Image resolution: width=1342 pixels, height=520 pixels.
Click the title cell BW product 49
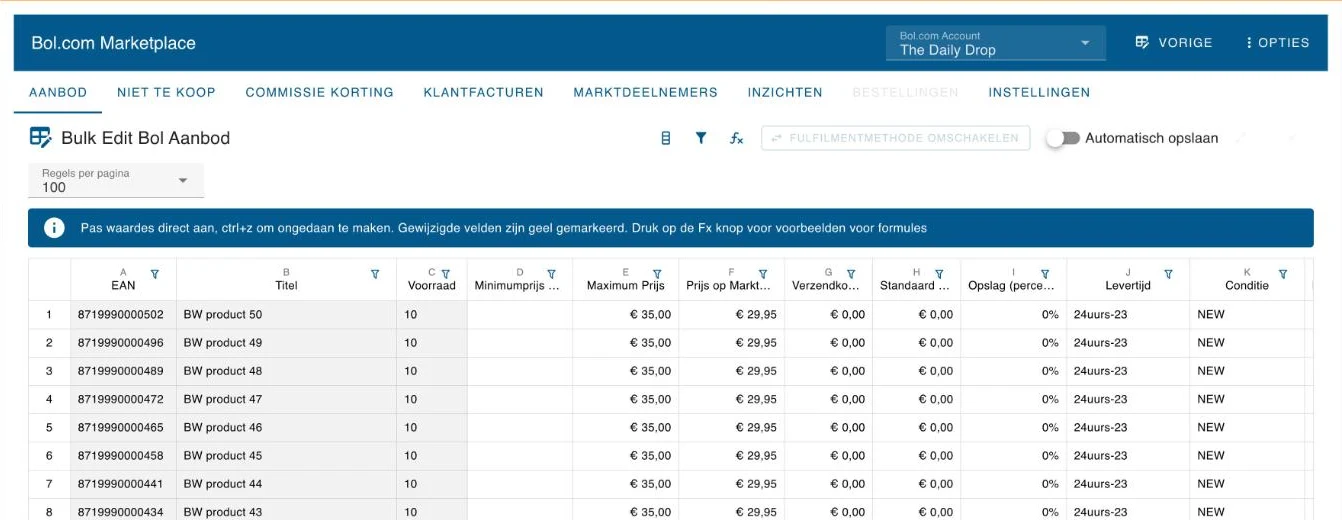[x=286, y=343]
